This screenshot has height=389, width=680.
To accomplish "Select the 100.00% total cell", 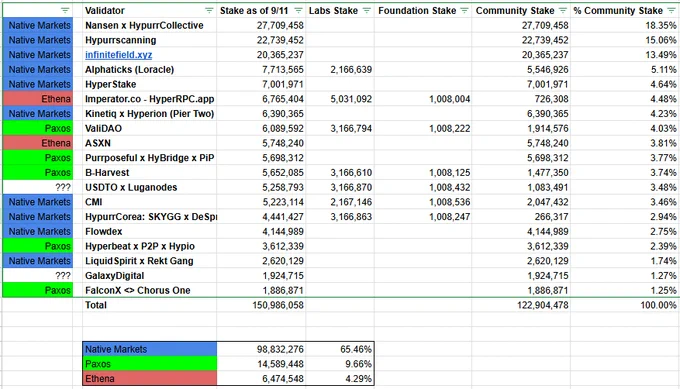I will click(x=625, y=305).
